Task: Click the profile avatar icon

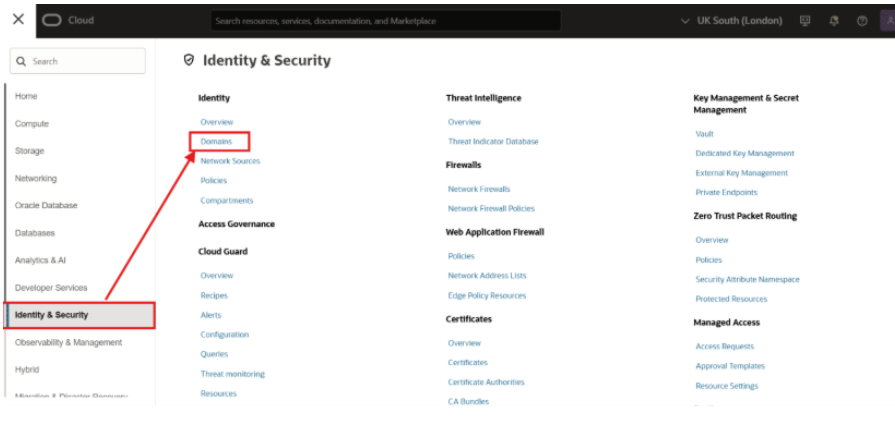Action: click(x=887, y=21)
